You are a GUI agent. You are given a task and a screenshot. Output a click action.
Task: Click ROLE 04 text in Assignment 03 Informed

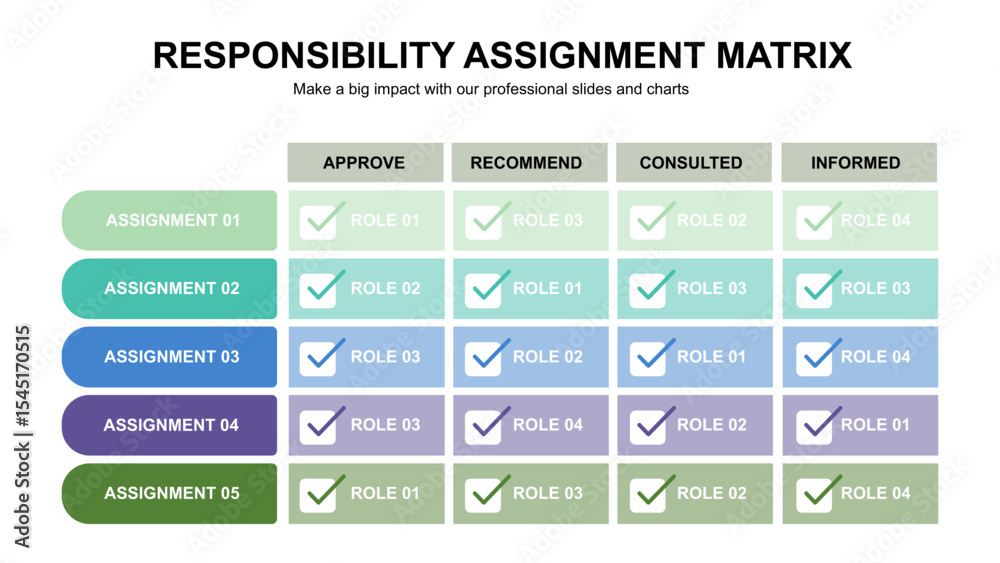point(875,356)
